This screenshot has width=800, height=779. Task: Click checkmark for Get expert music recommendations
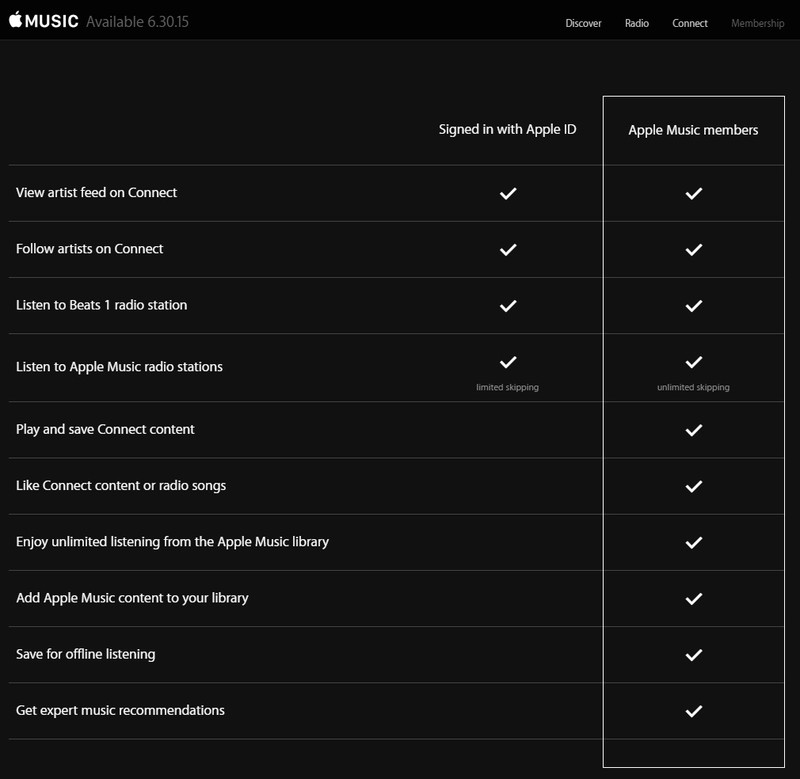pos(693,711)
